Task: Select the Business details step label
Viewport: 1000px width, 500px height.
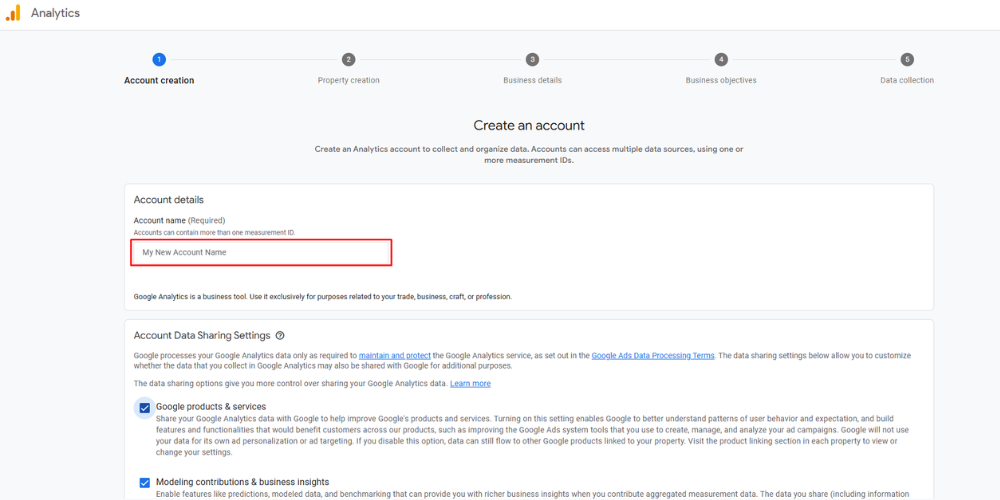Action: 532,80
